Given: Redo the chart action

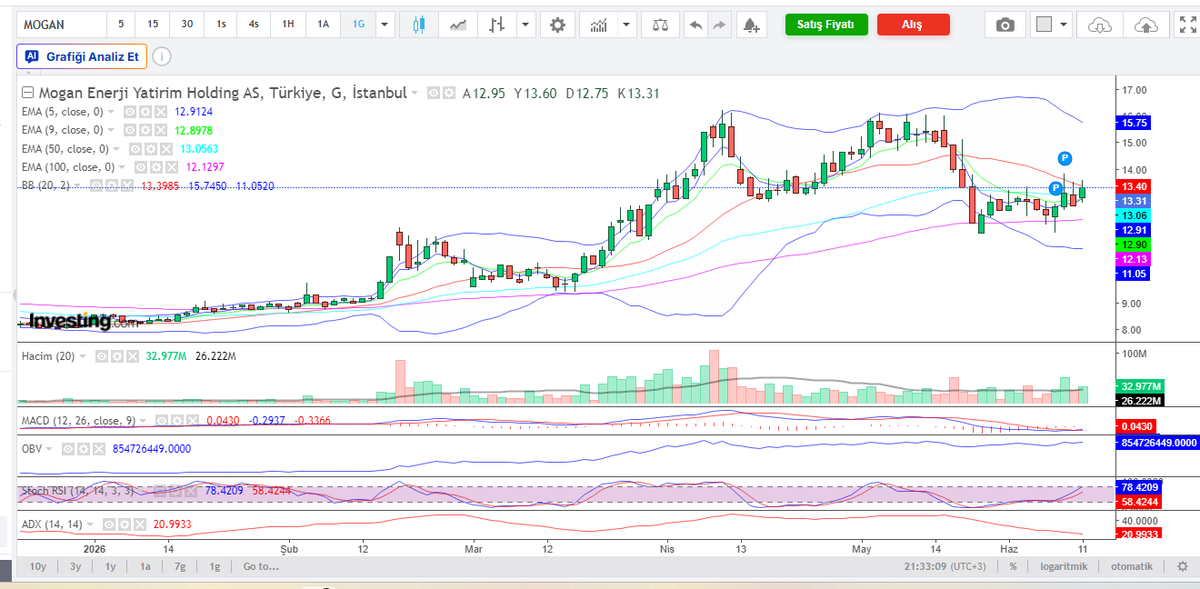Looking at the screenshot, I should [718, 25].
